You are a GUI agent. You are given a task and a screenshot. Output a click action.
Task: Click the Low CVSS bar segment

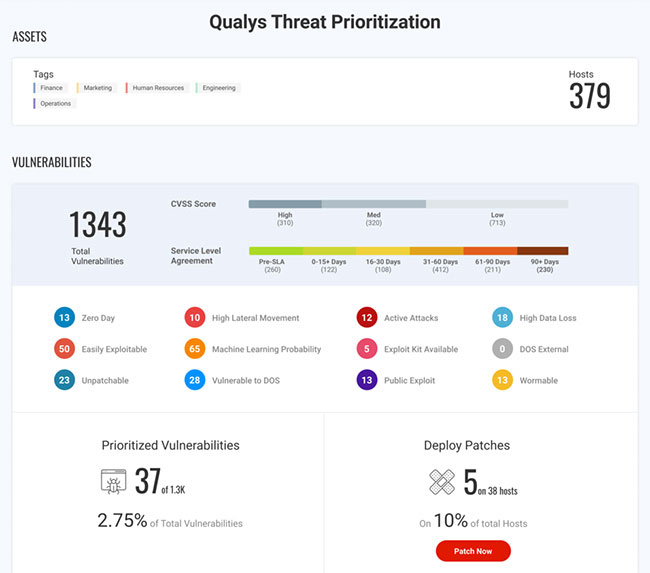[497, 204]
